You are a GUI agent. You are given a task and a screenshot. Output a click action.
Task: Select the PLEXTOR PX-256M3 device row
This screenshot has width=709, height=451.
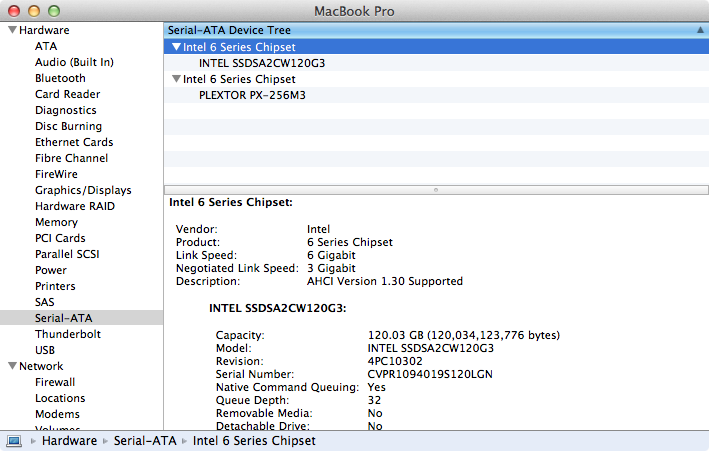click(436, 95)
